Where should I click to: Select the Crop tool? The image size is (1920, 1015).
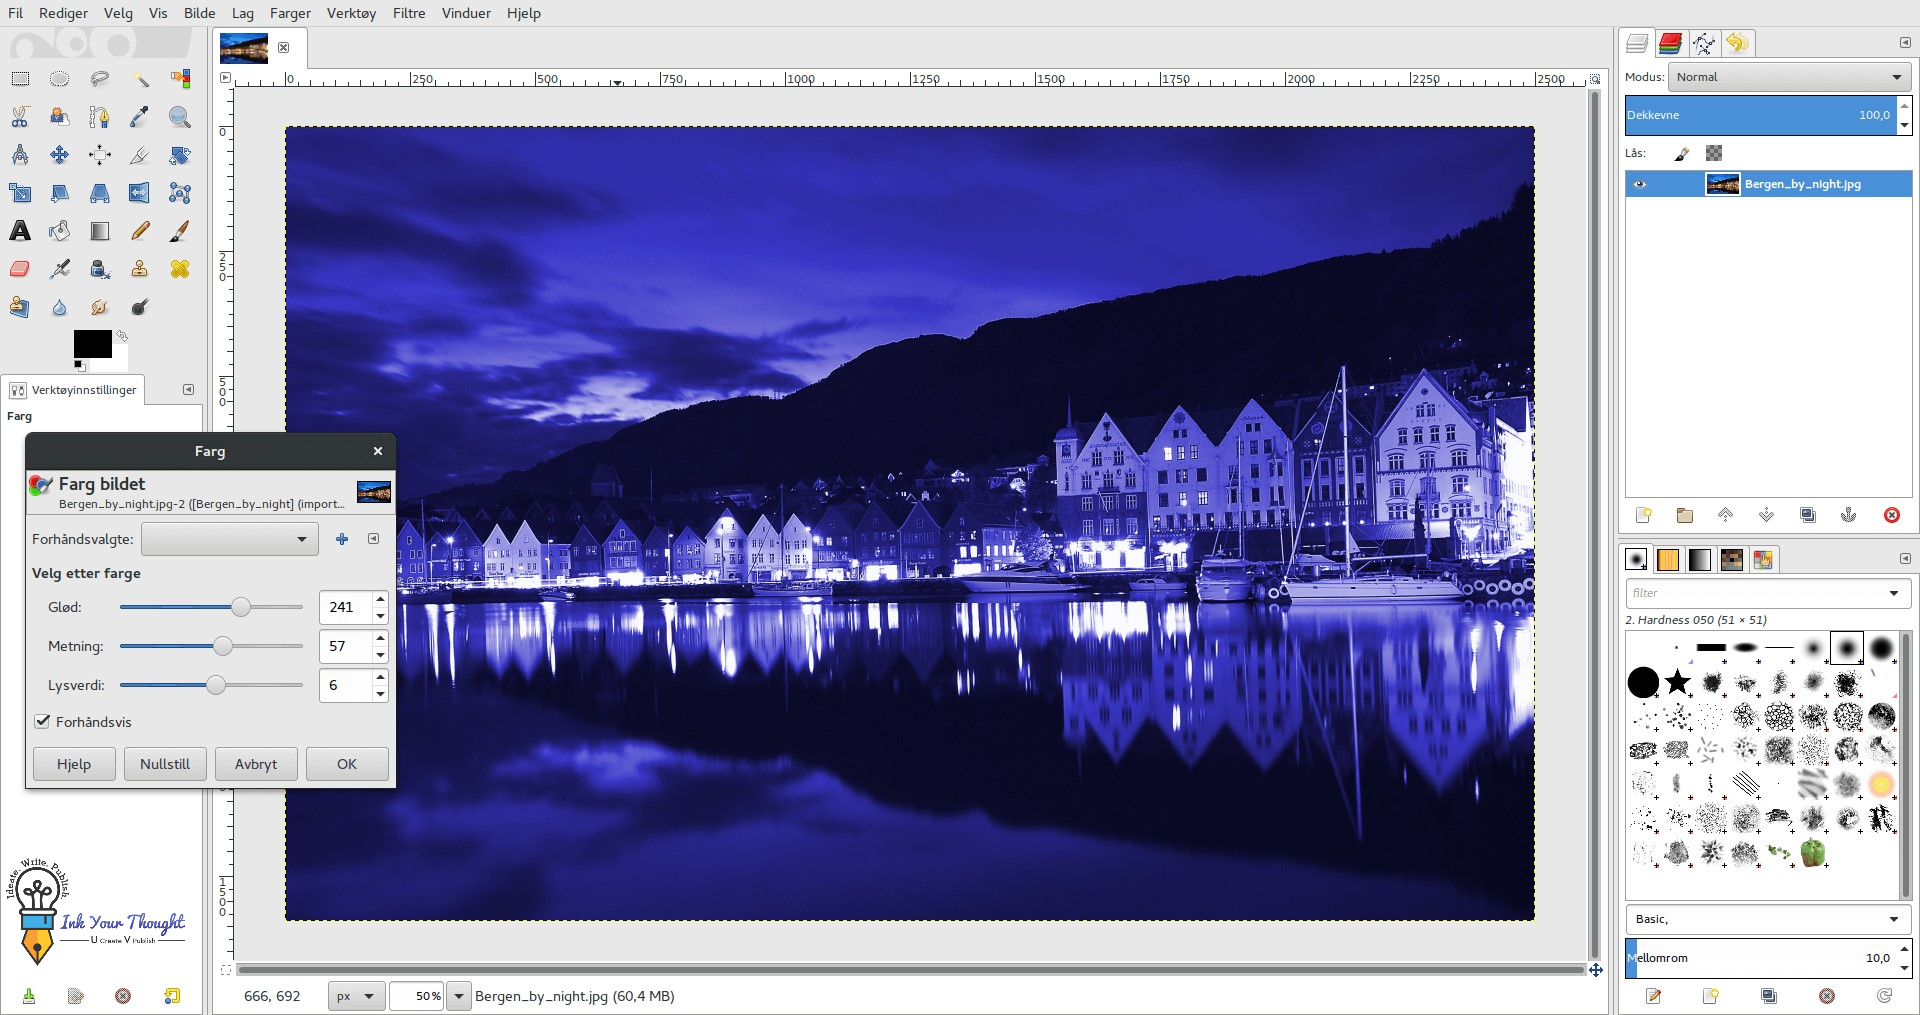point(140,155)
